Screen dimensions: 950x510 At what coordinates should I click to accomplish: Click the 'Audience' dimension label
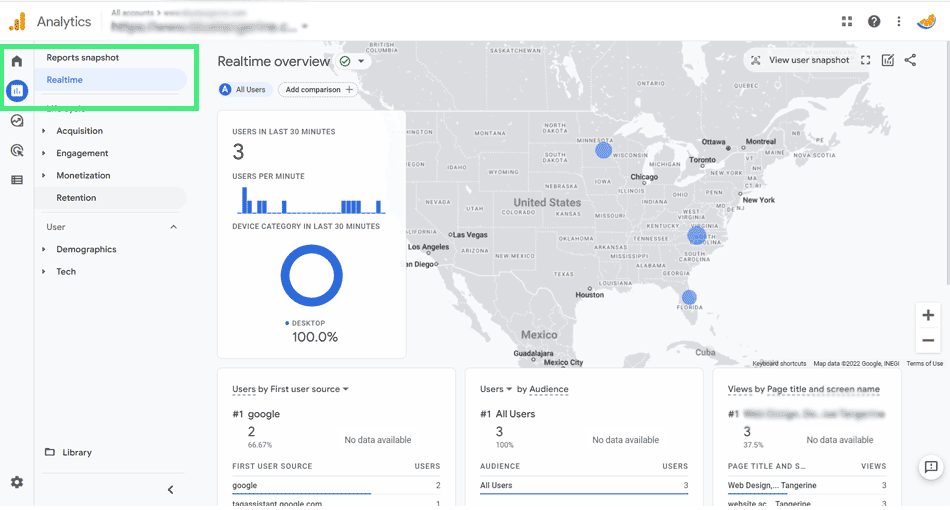[x=548, y=389]
